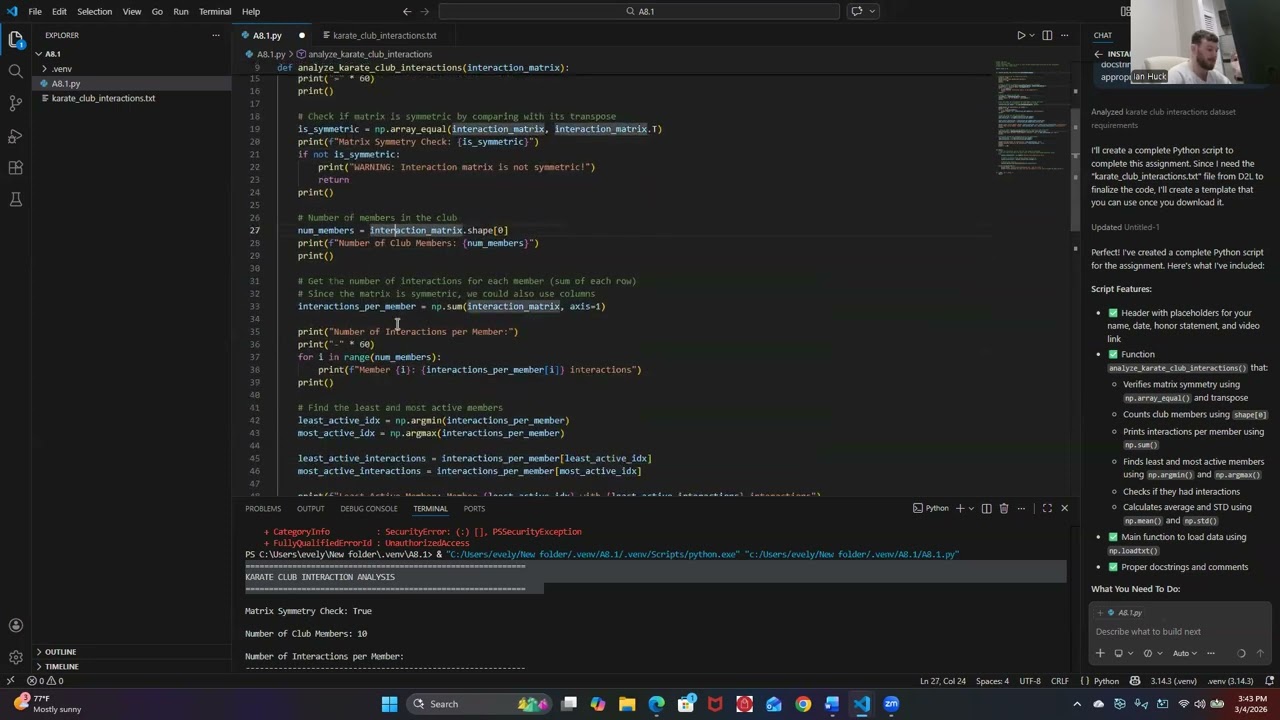
Task: Go back in the chat panel
Action: click(1098, 54)
